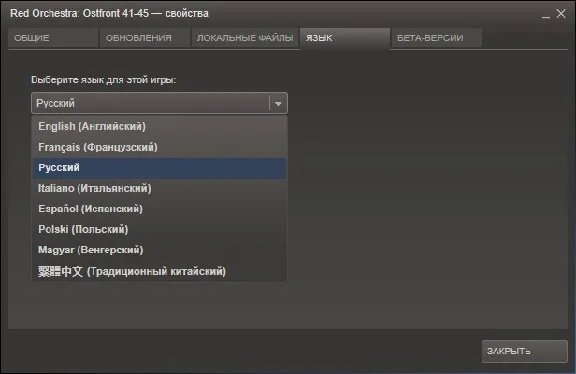This screenshot has width=576, height=374.
Task: Pick Italiano (Итальянский) in the list
Action: click(159, 188)
